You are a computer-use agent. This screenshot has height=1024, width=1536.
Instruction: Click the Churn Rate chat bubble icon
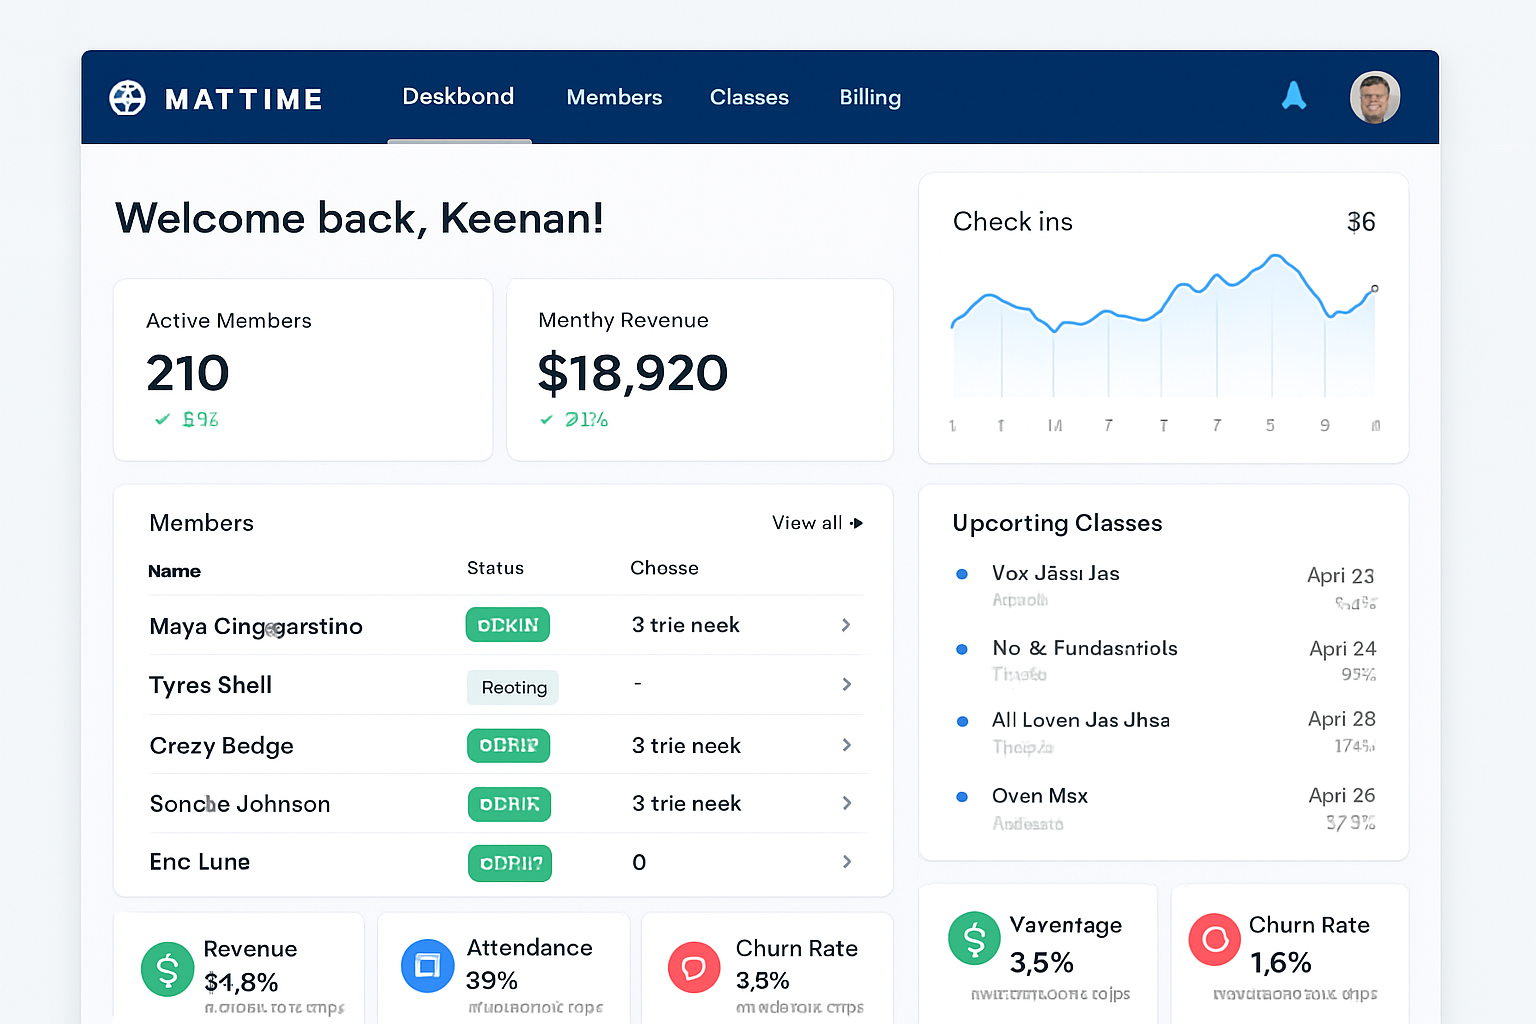point(694,967)
